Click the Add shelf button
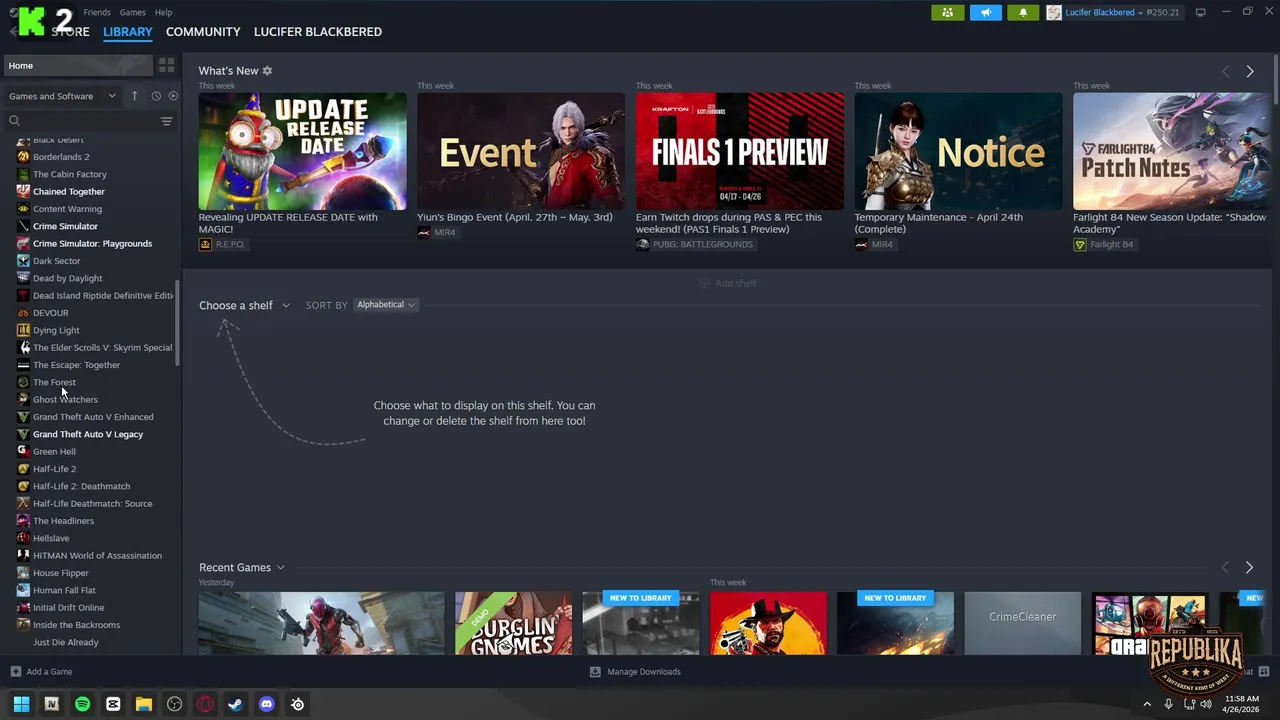The height and width of the screenshot is (720, 1280). coord(727,284)
